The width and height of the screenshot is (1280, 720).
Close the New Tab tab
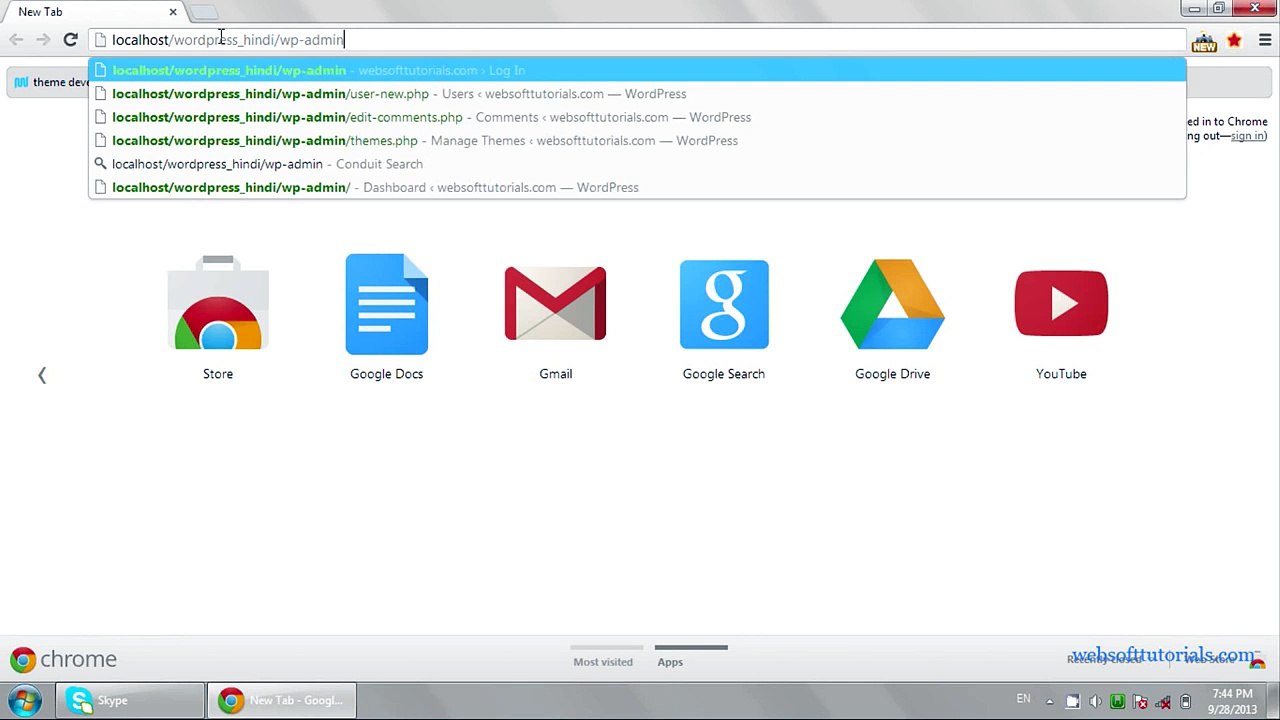click(173, 12)
